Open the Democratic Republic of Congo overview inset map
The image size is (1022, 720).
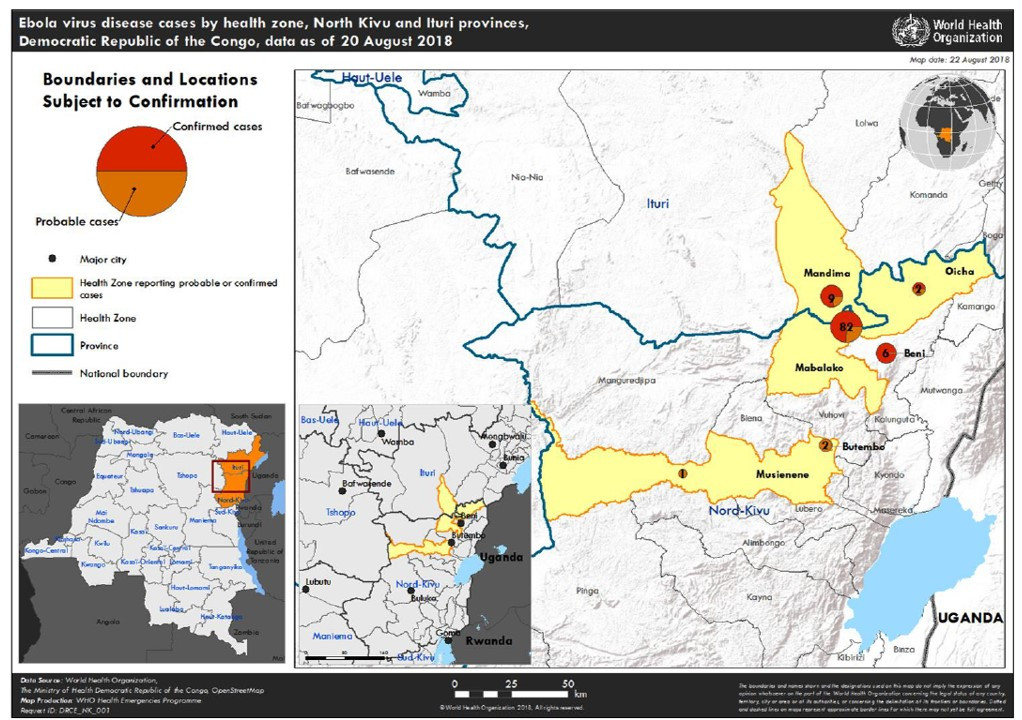[x=152, y=533]
